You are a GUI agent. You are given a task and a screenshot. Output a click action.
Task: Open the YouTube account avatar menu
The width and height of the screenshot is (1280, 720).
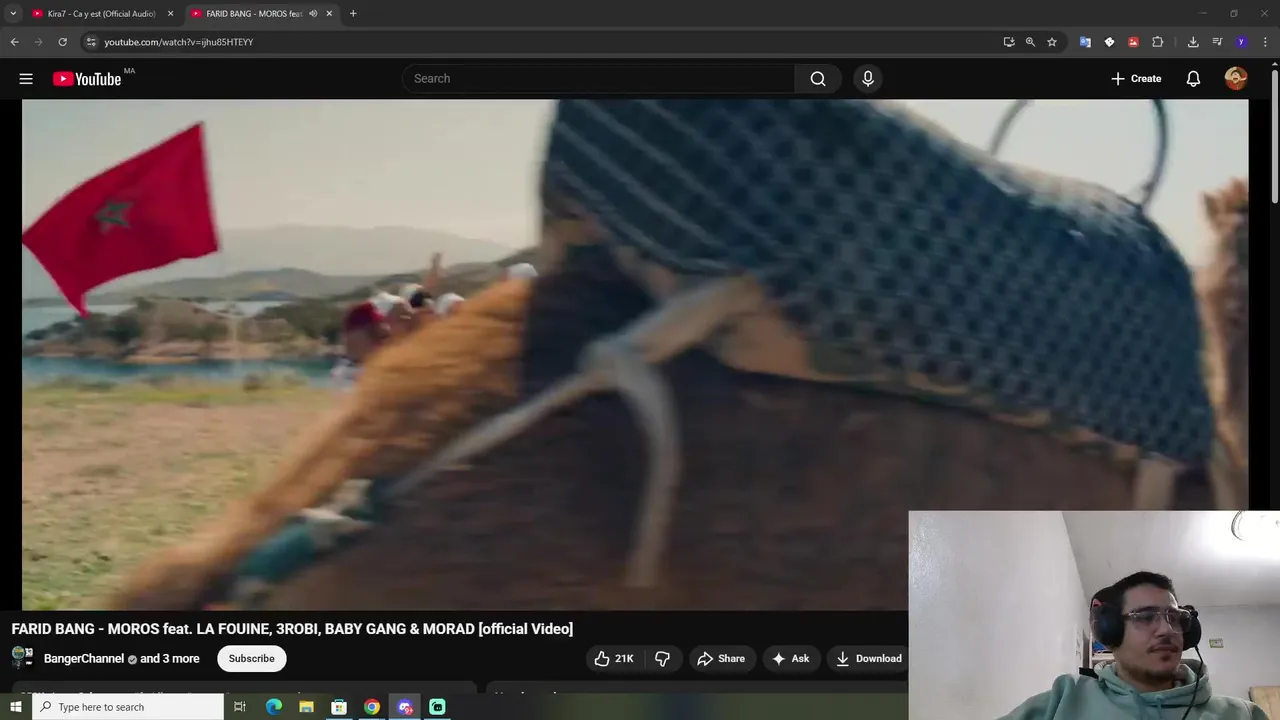(1236, 79)
